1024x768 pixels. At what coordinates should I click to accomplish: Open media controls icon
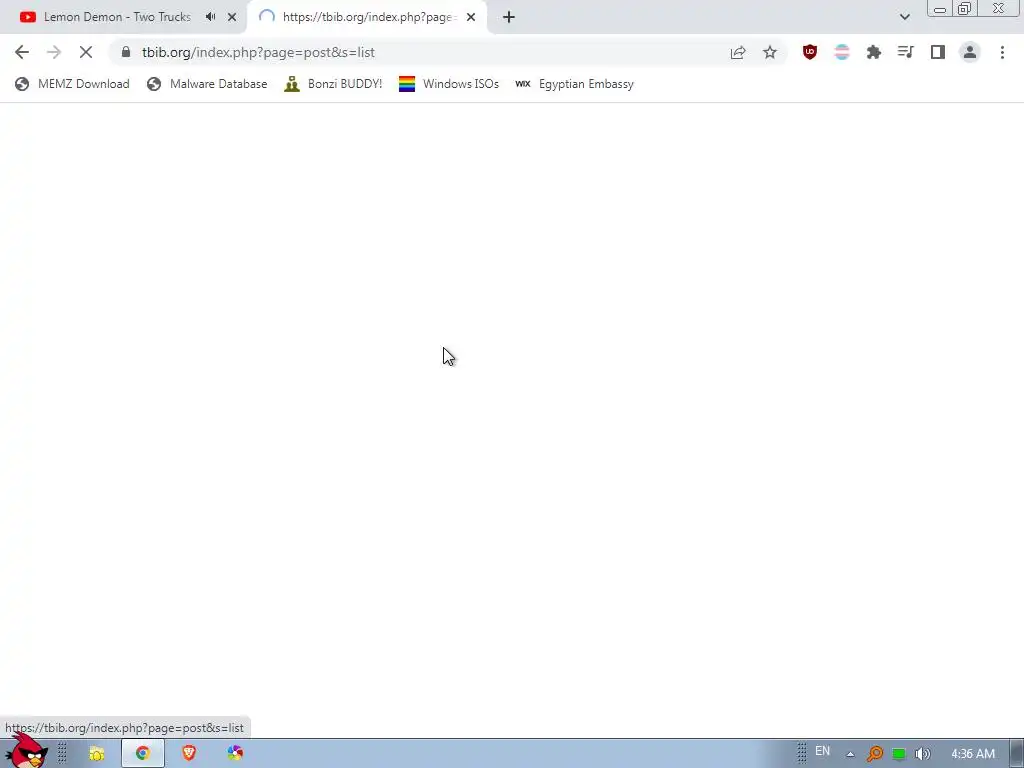[x=906, y=52]
